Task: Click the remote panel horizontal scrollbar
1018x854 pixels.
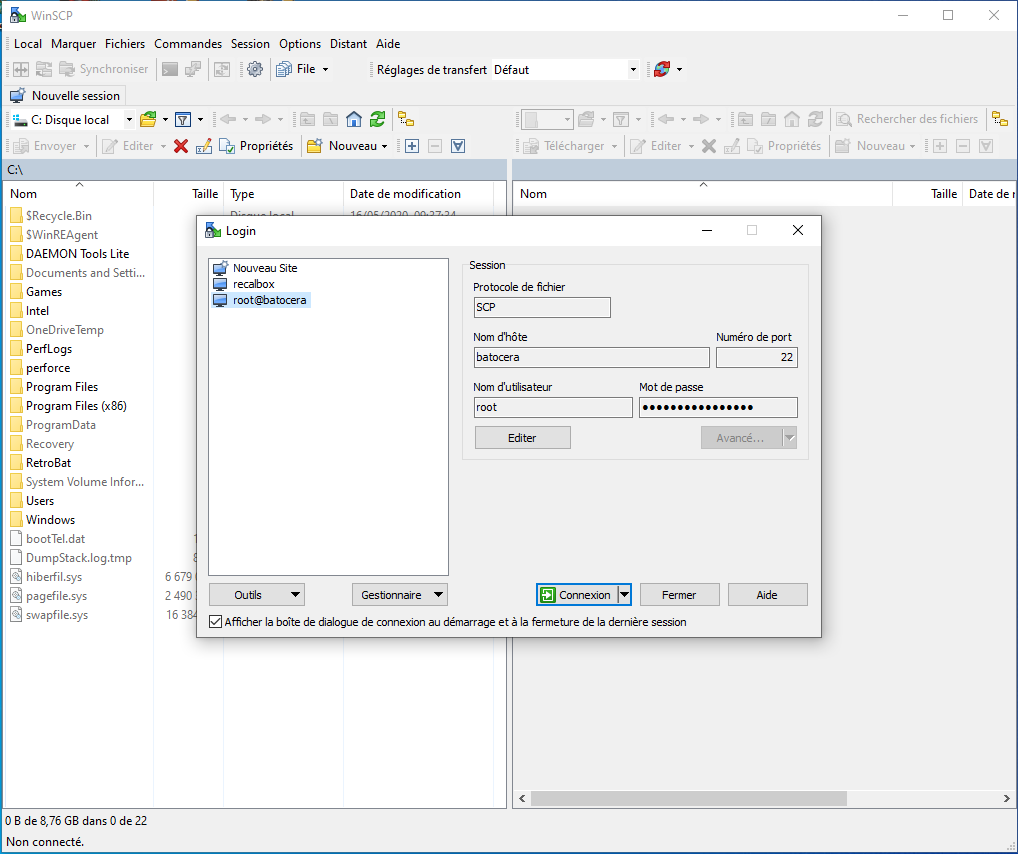Action: [690, 799]
